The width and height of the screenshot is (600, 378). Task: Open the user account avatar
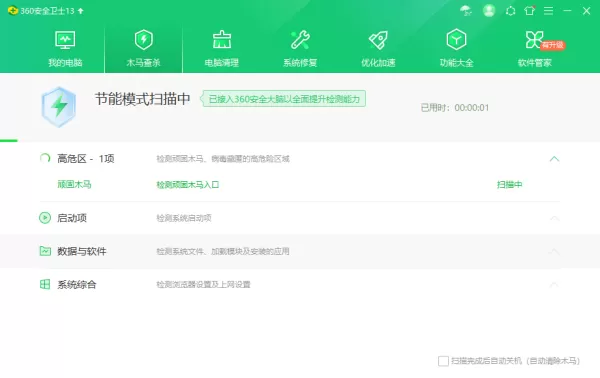pos(489,10)
